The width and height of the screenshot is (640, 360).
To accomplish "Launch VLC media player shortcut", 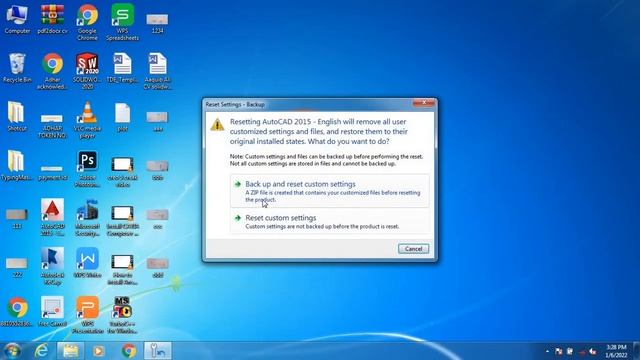I will (x=87, y=121).
